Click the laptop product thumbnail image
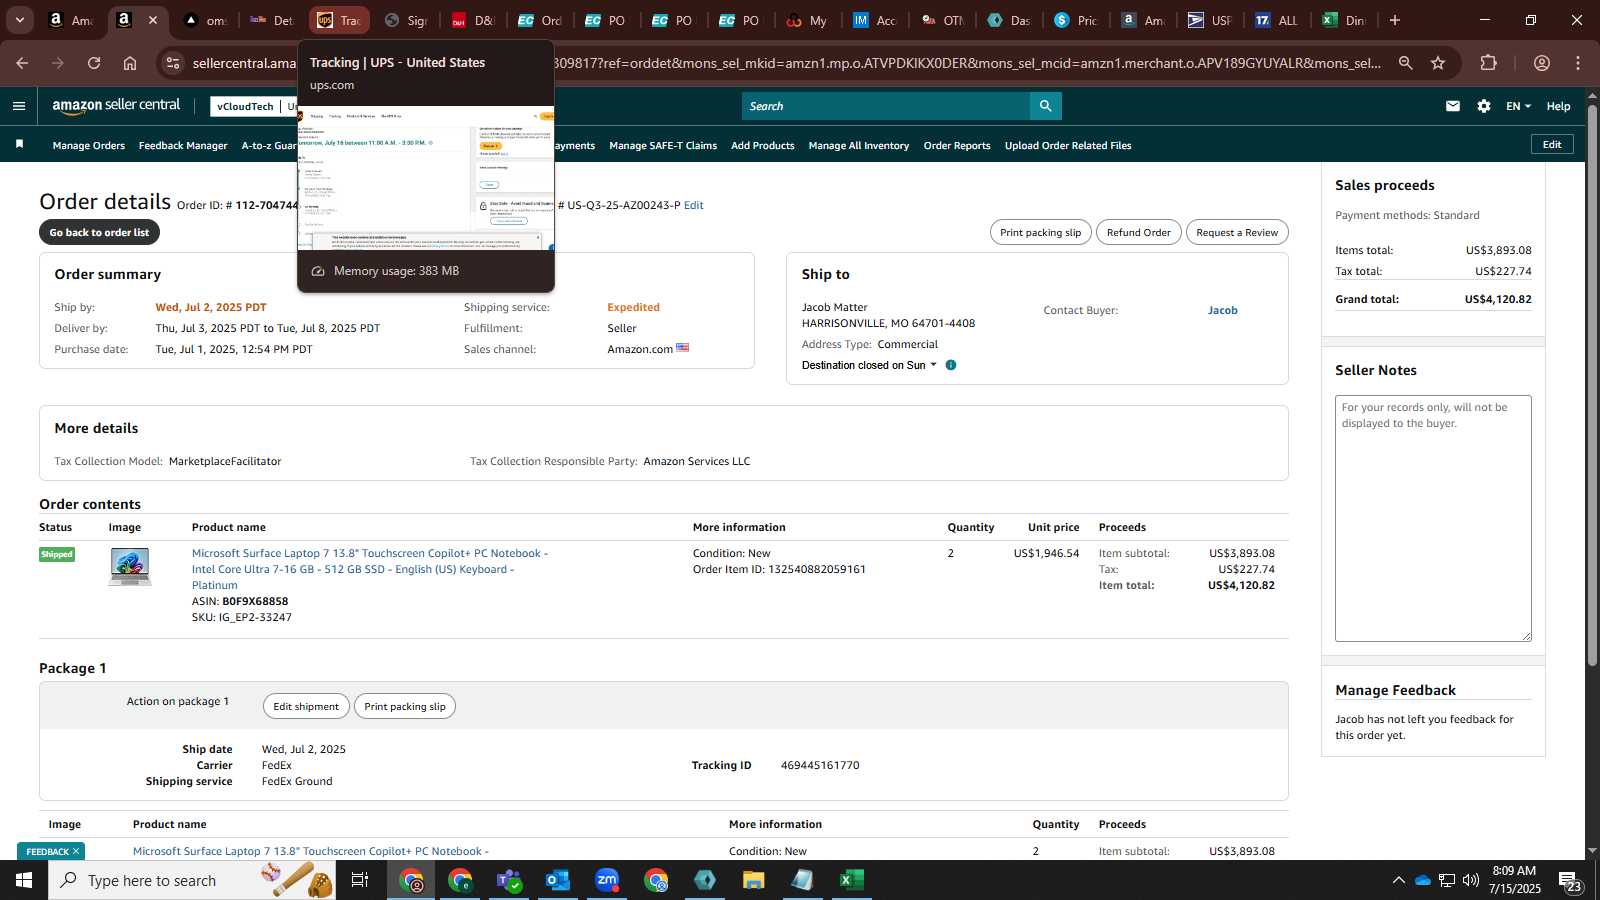Image resolution: width=1600 pixels, height=900 pixels. tap(130, 567)
